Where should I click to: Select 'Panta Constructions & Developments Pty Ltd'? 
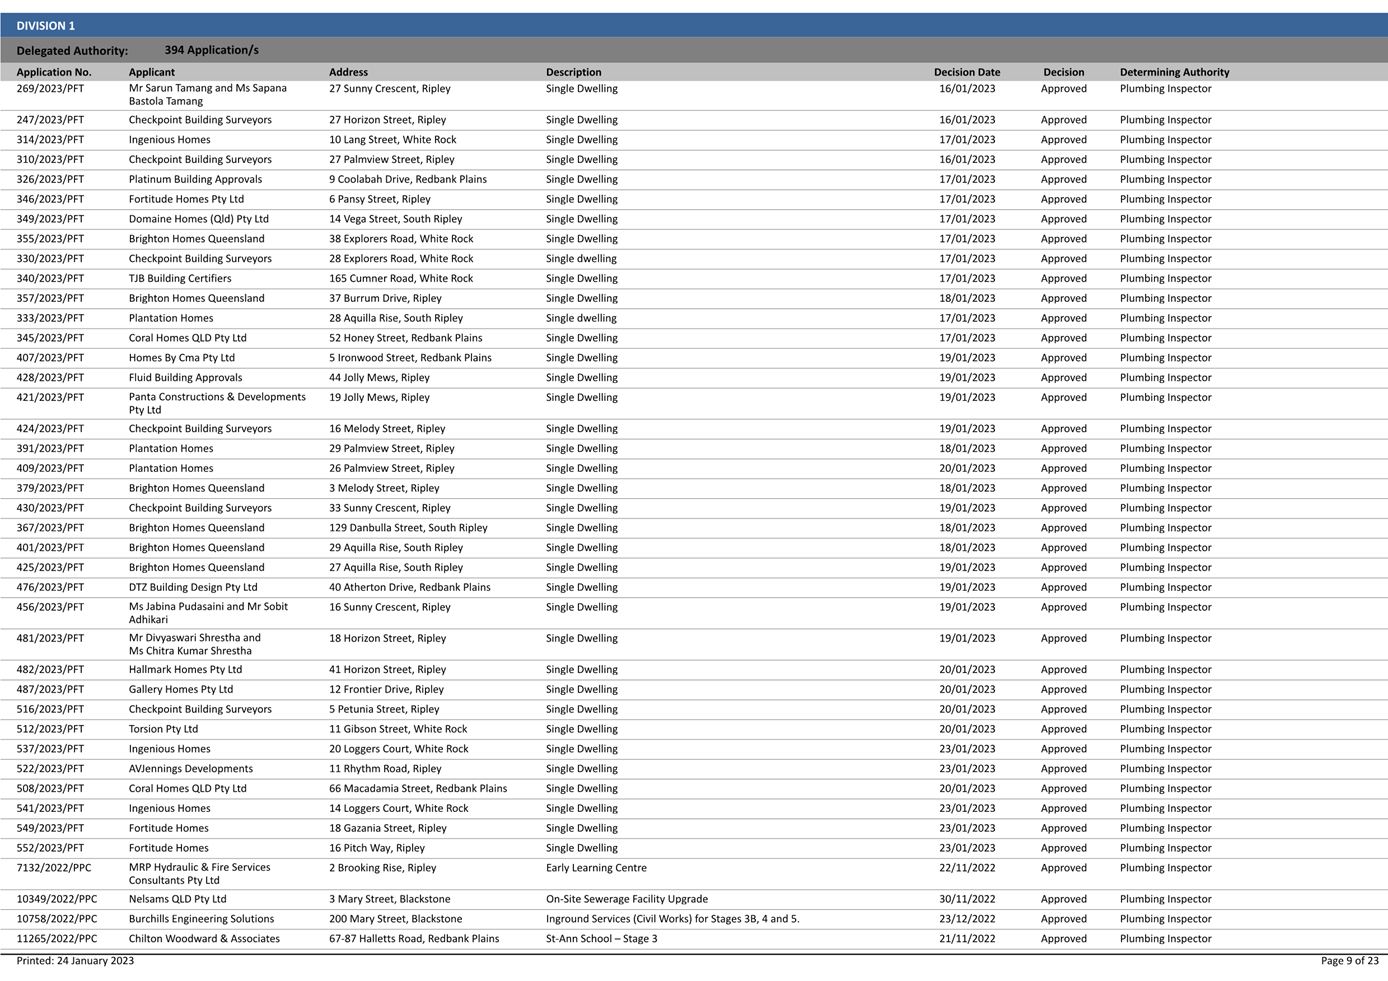[x=217, y=403]
